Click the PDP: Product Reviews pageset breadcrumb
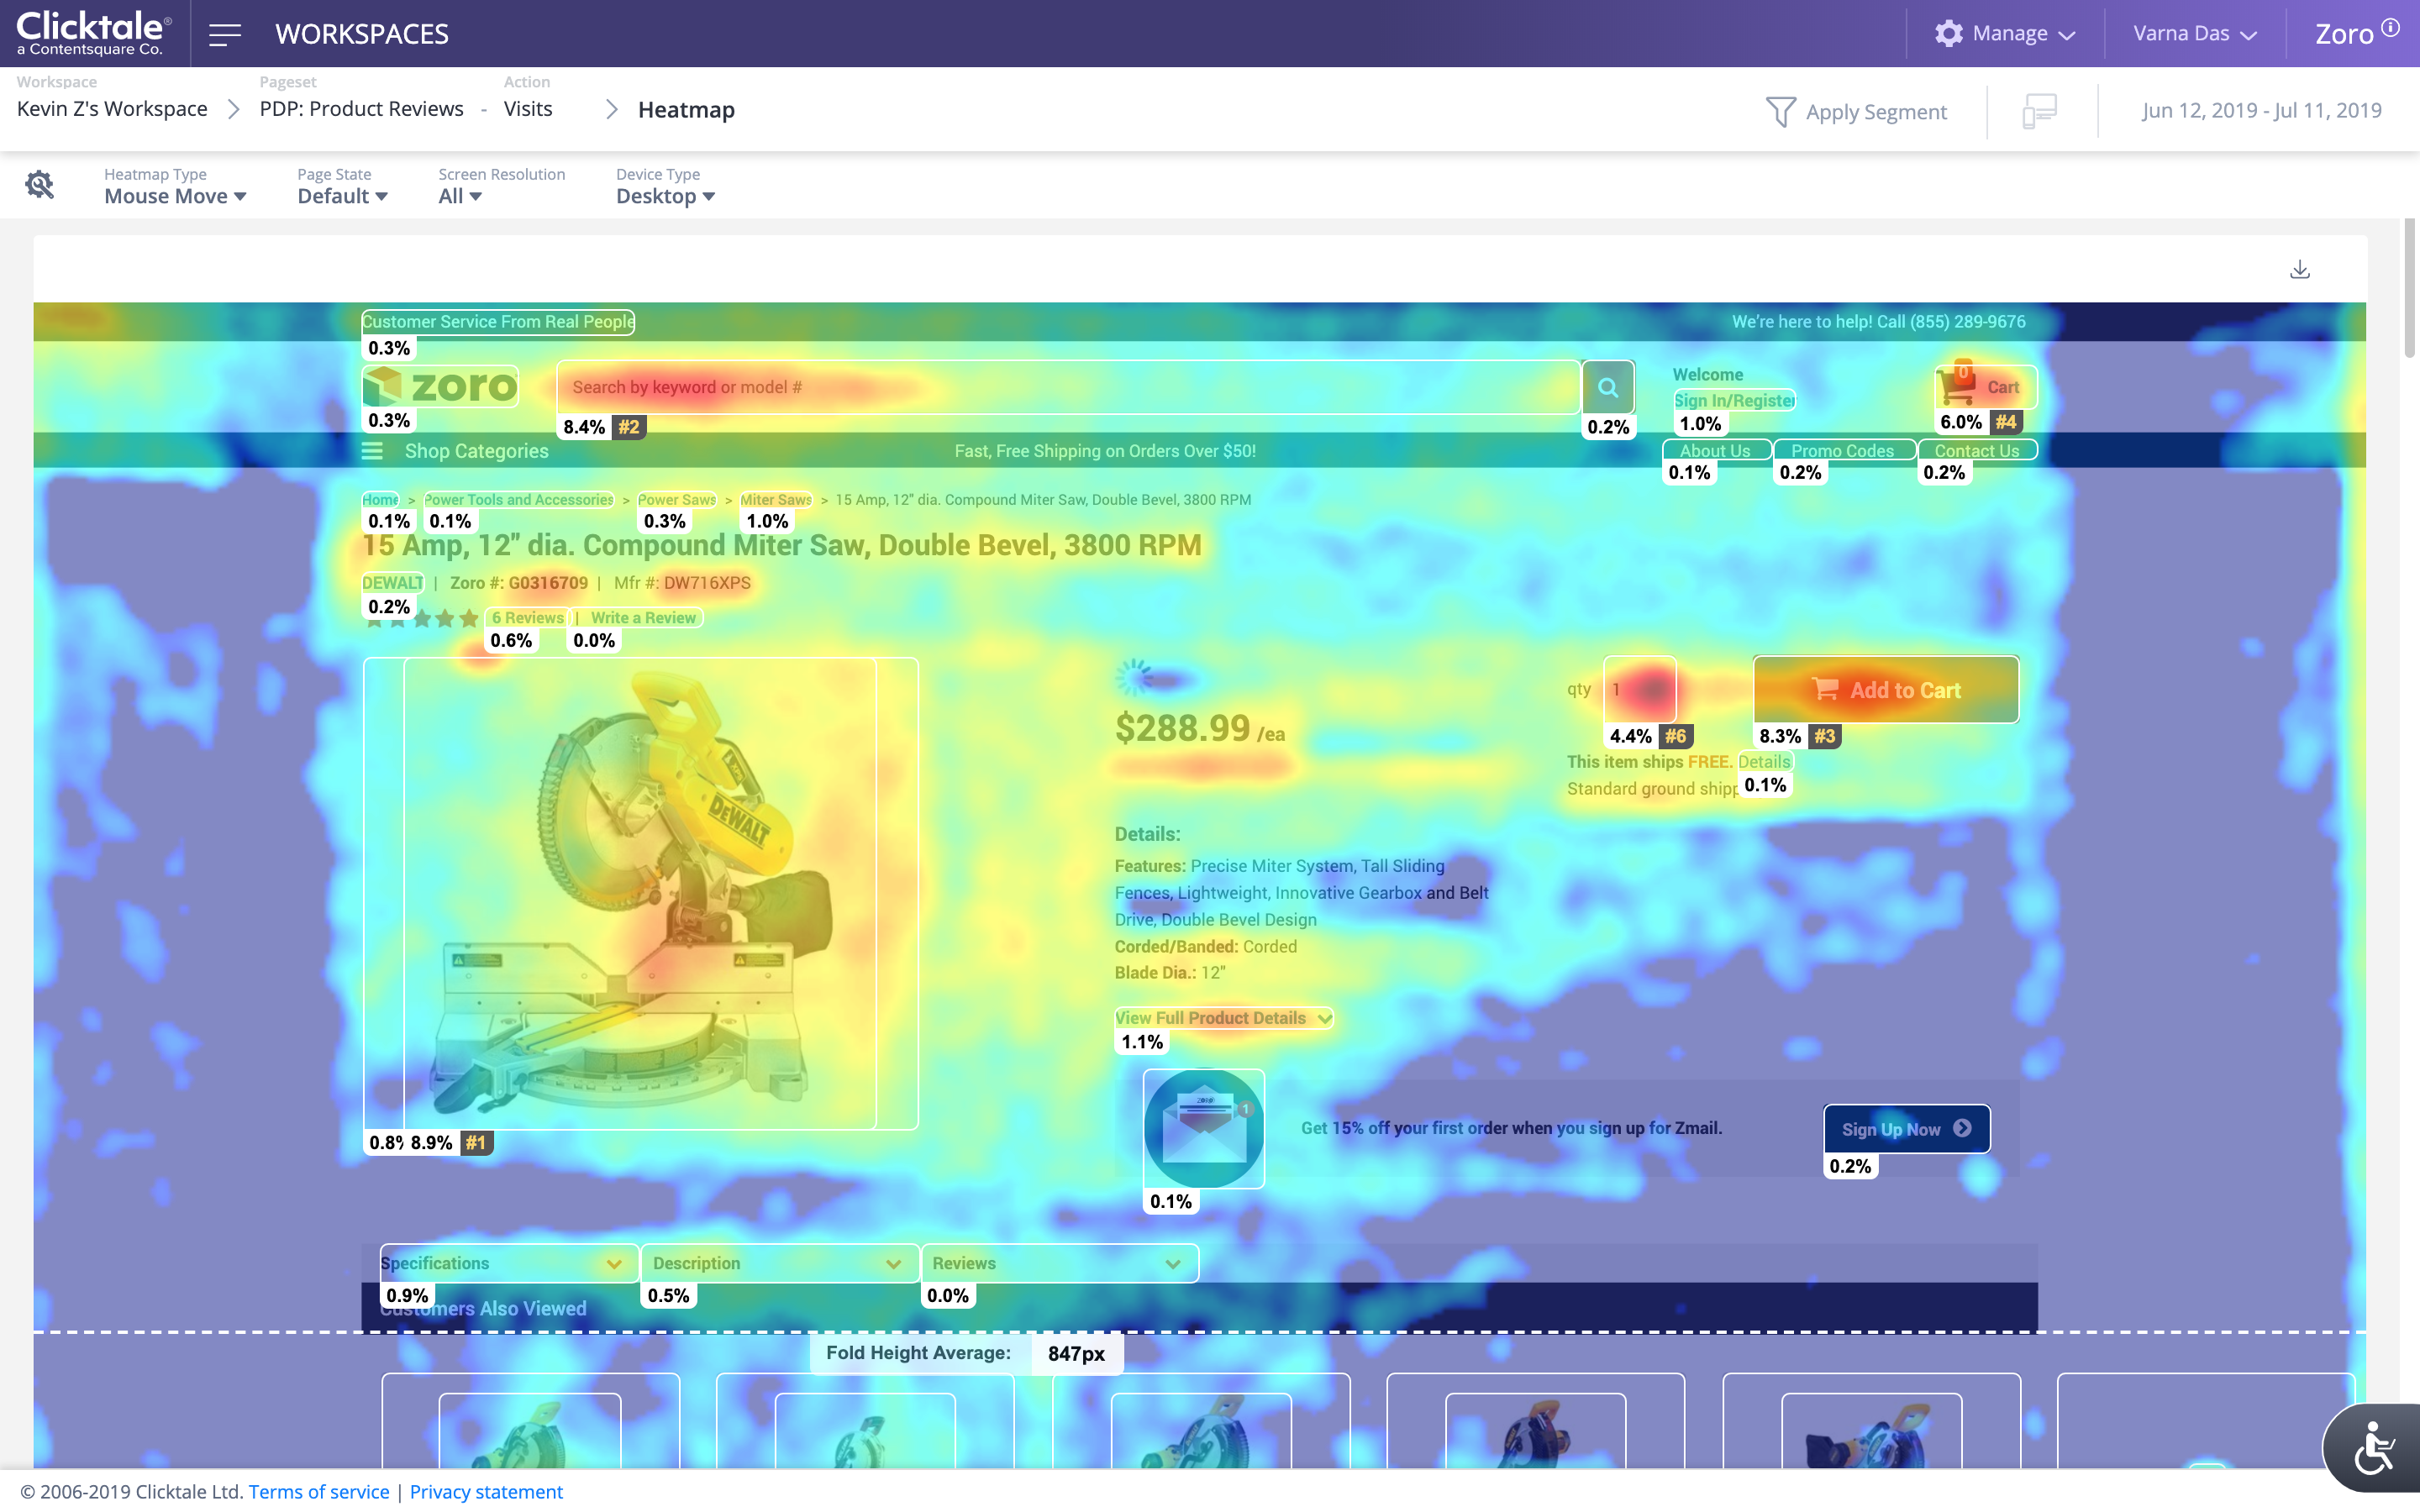This screenshot has width=2420, height=1512. tap(361, 109)
